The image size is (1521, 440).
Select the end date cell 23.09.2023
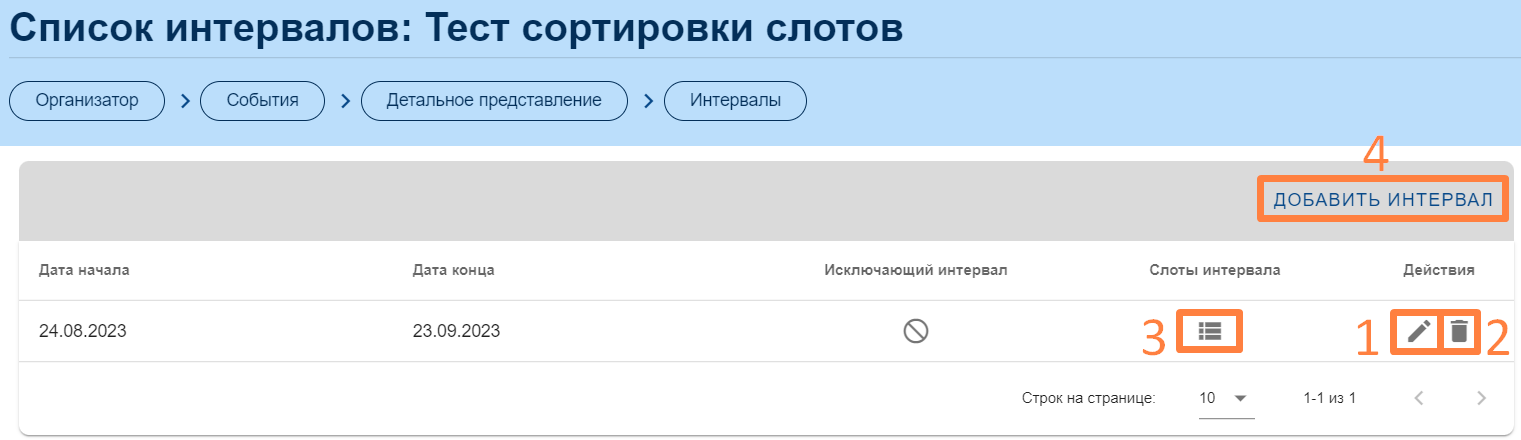456,332
